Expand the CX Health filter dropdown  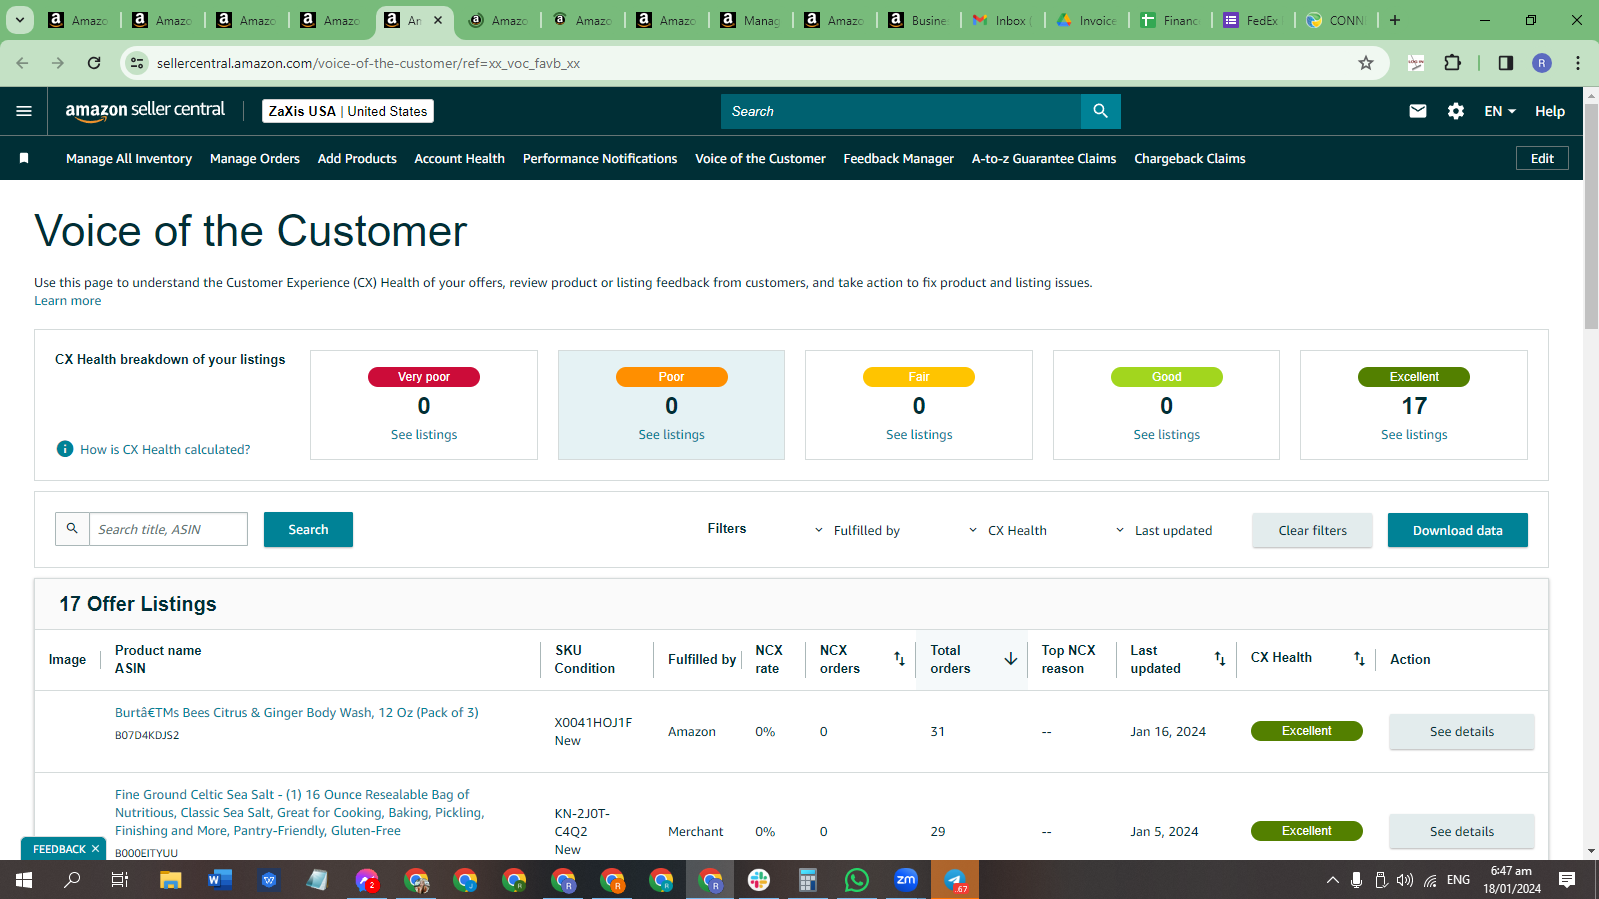[1007, 530]
